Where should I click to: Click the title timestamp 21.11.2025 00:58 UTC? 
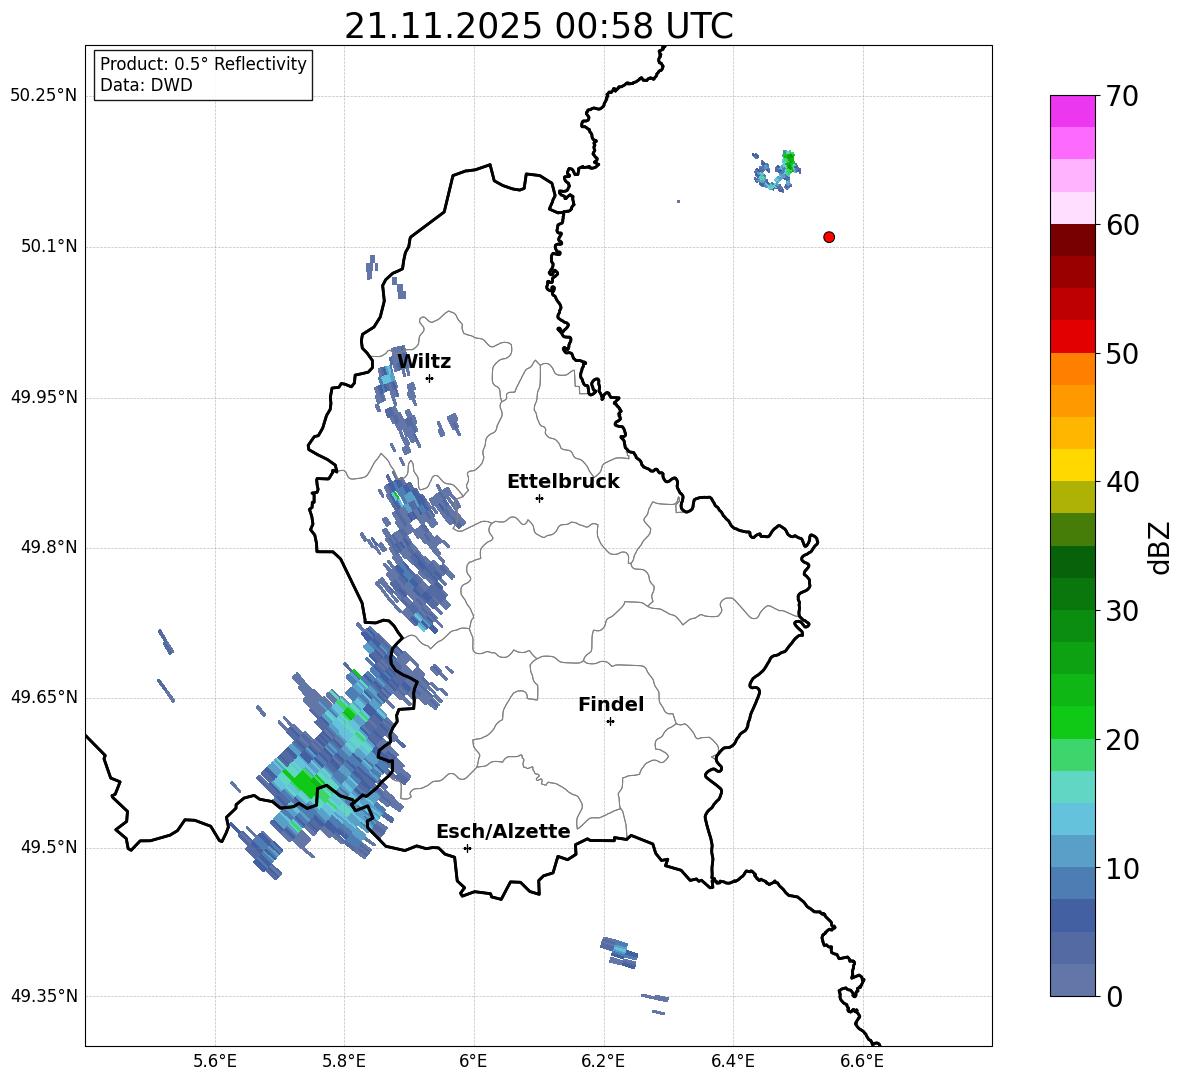538,26
